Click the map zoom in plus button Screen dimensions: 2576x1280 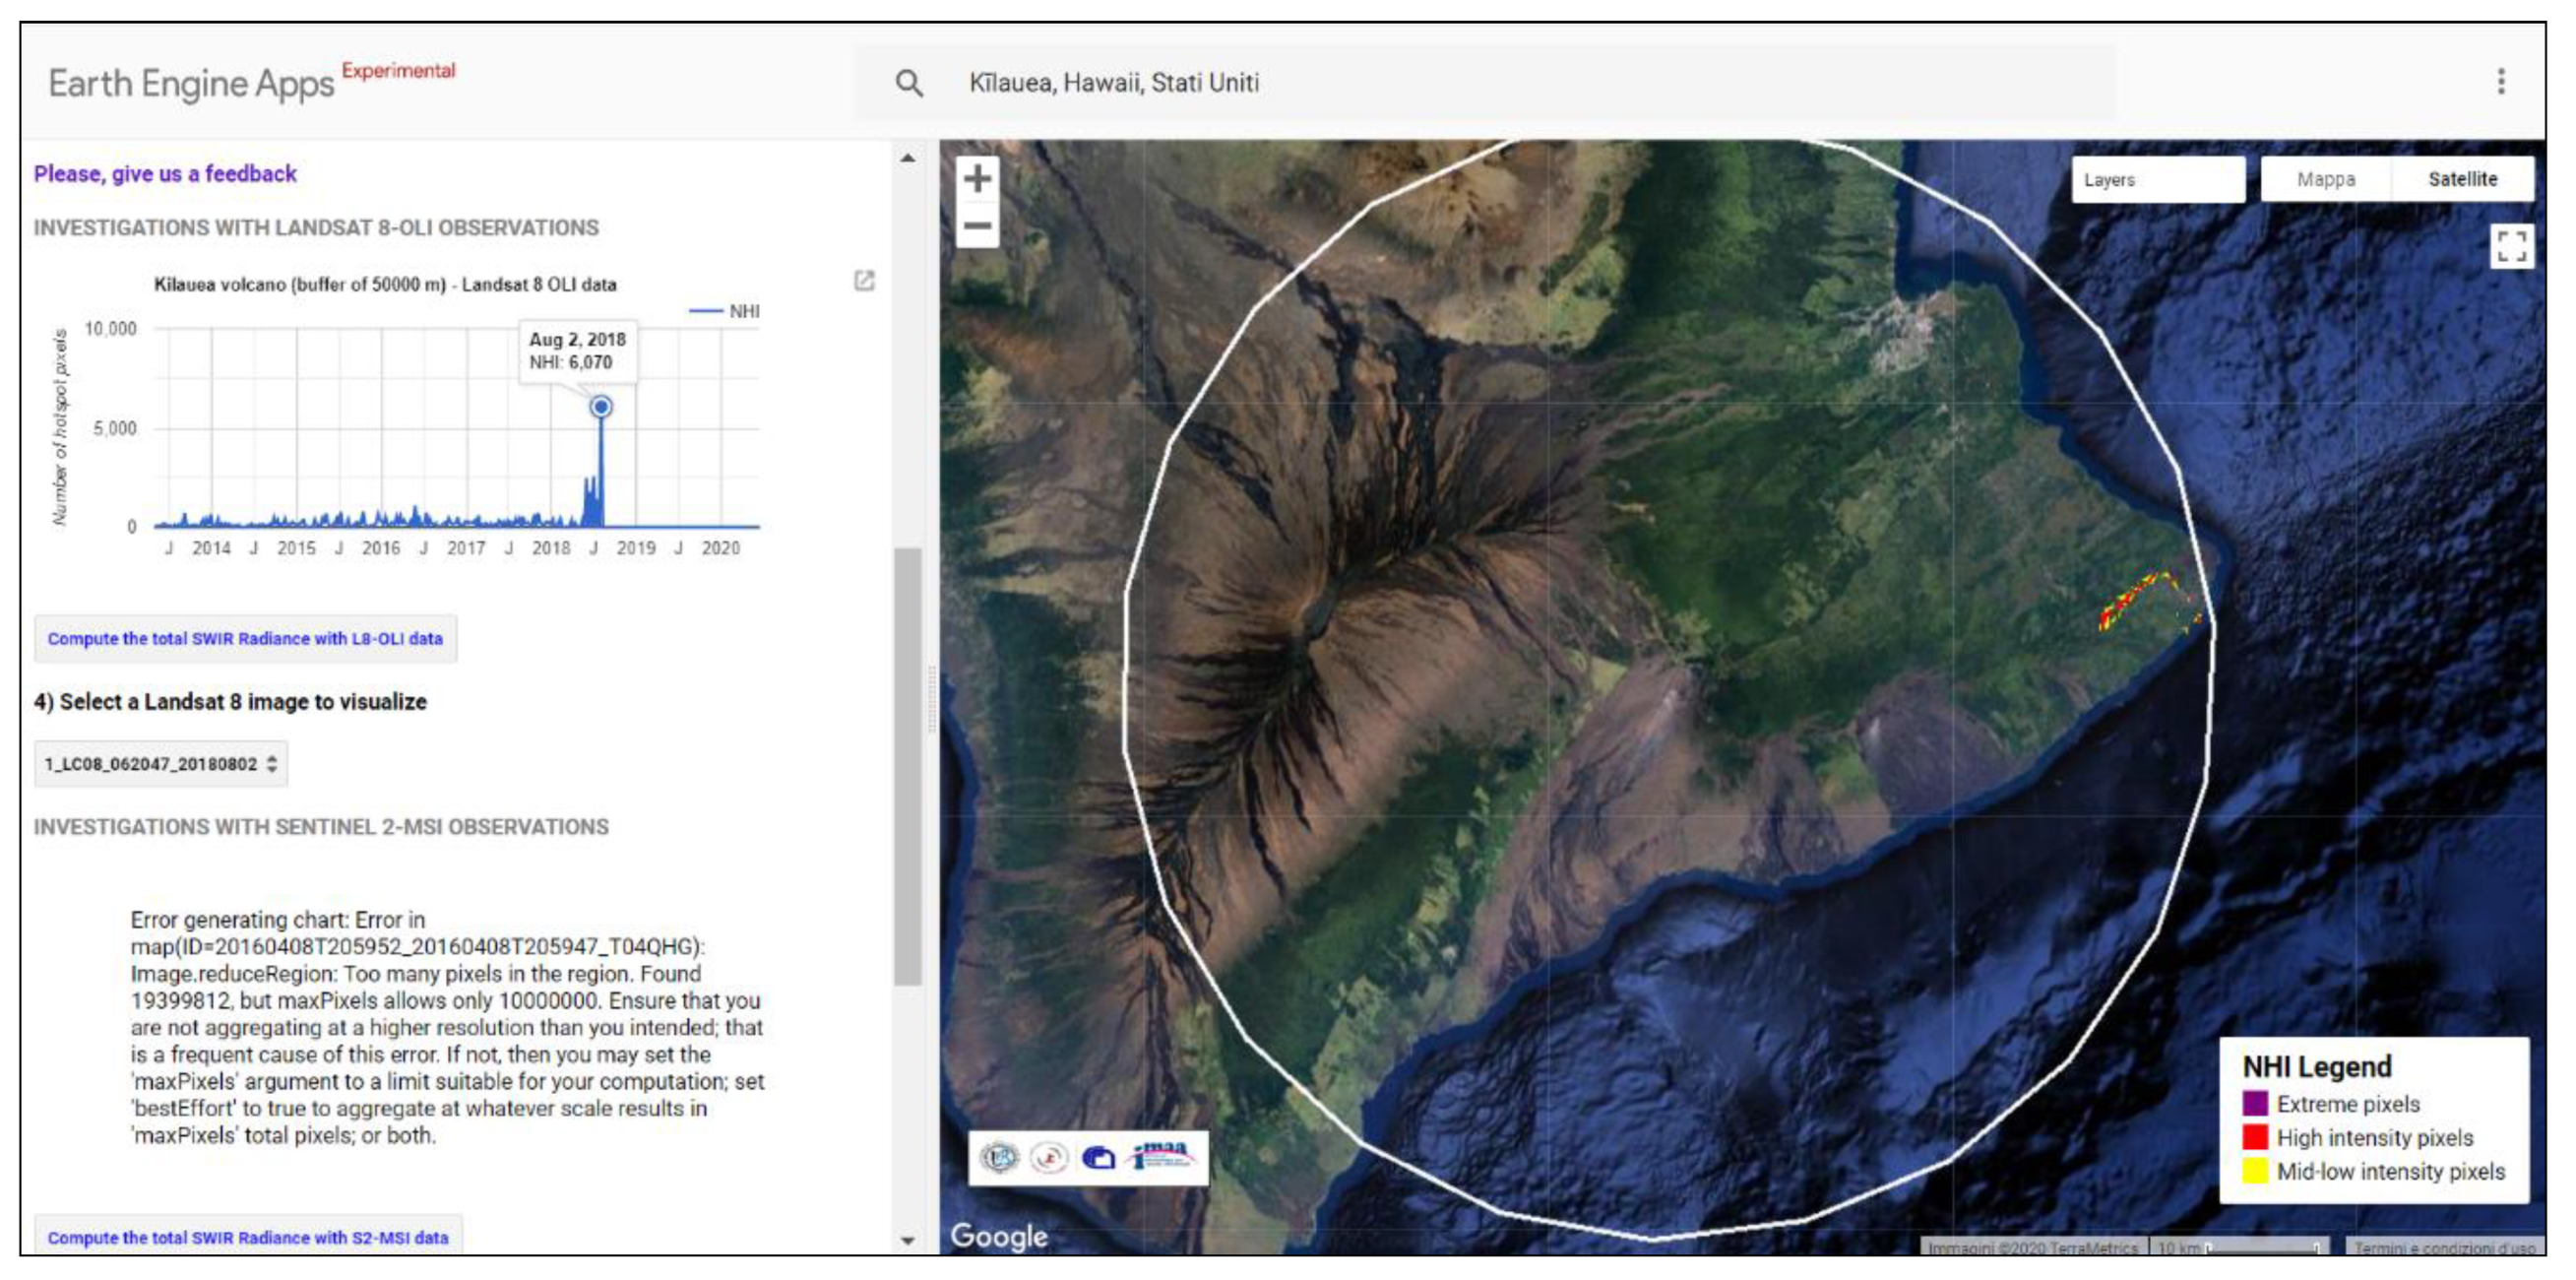tap(977, 179)
